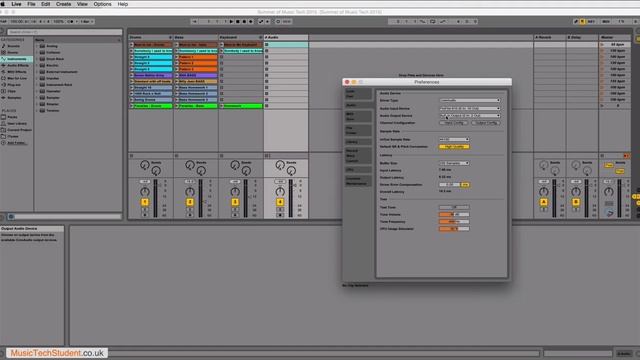The image size is (640, 360).
Task: Click the transport Play button
Action: (x=231, y=21)
